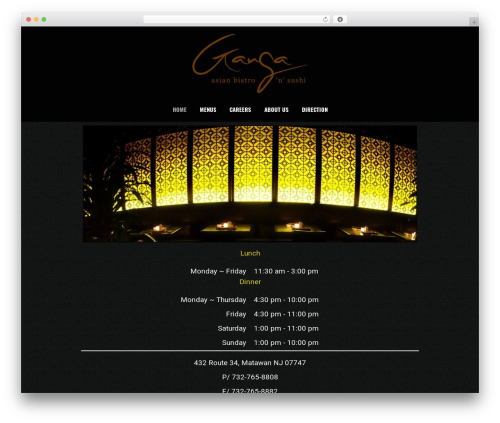Open a new tab with plus button

tap(474, 22)
